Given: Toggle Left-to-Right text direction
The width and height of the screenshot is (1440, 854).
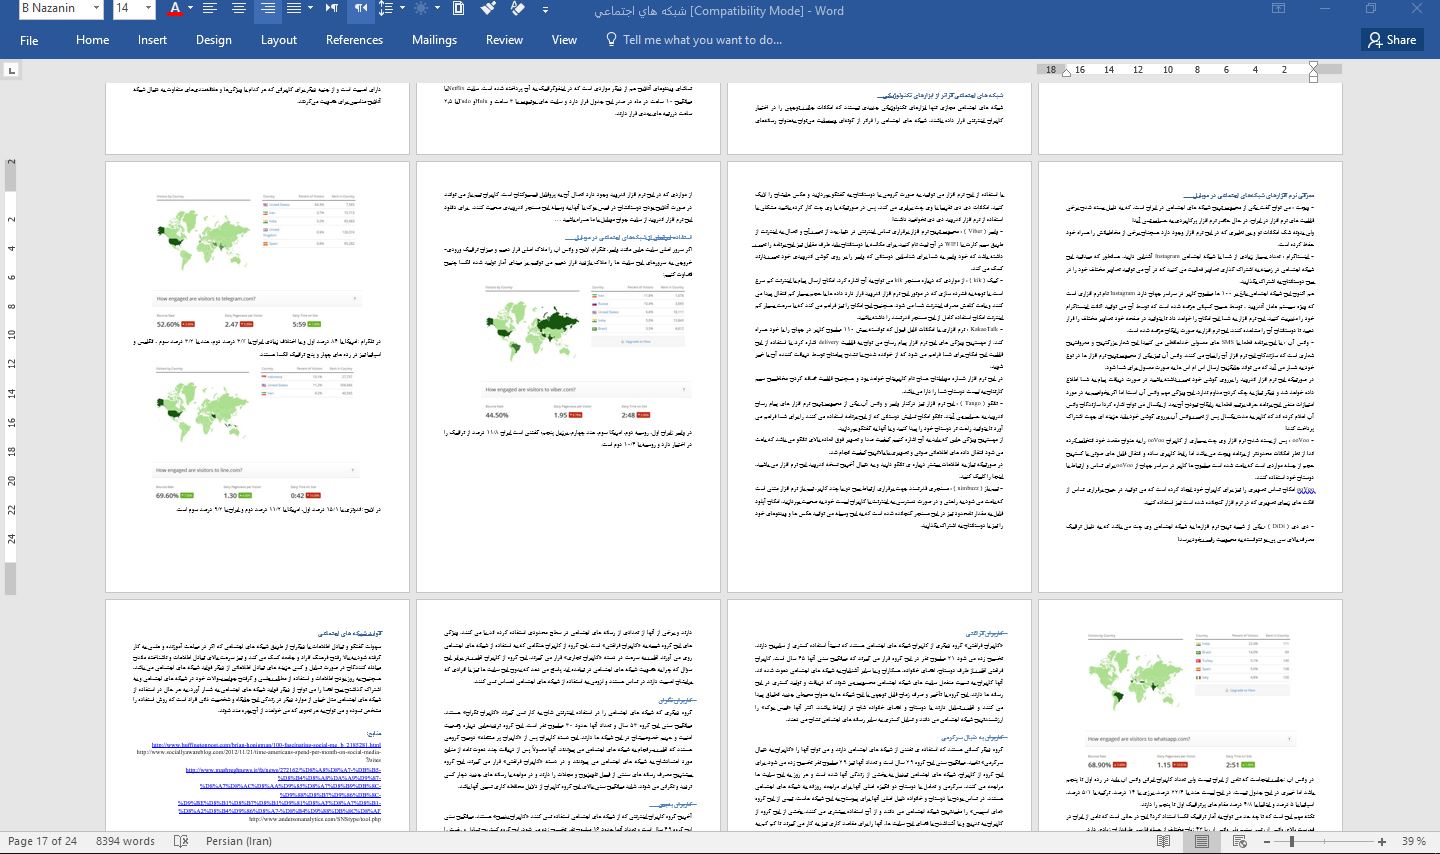Looking at the screenshot, I should tap(331, 9).
